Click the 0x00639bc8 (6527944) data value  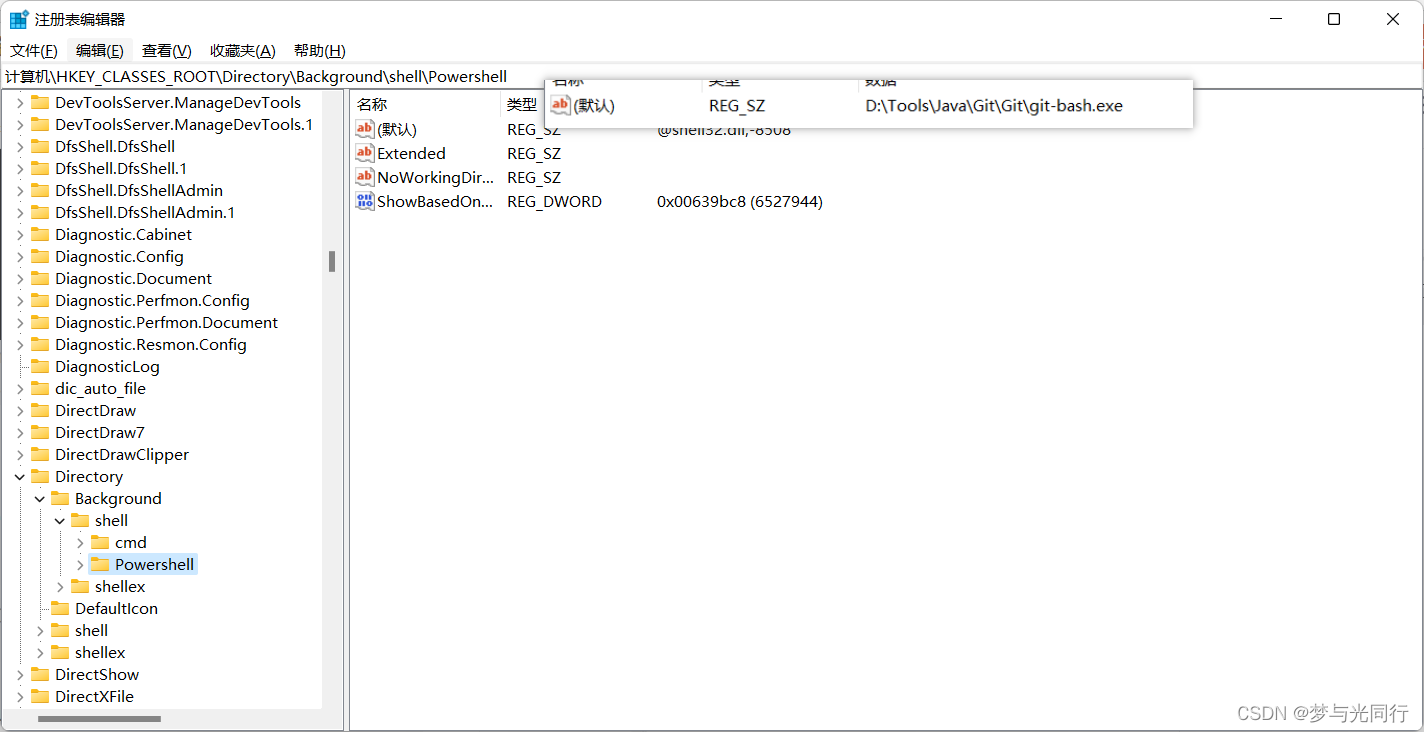tap(740, 202)
